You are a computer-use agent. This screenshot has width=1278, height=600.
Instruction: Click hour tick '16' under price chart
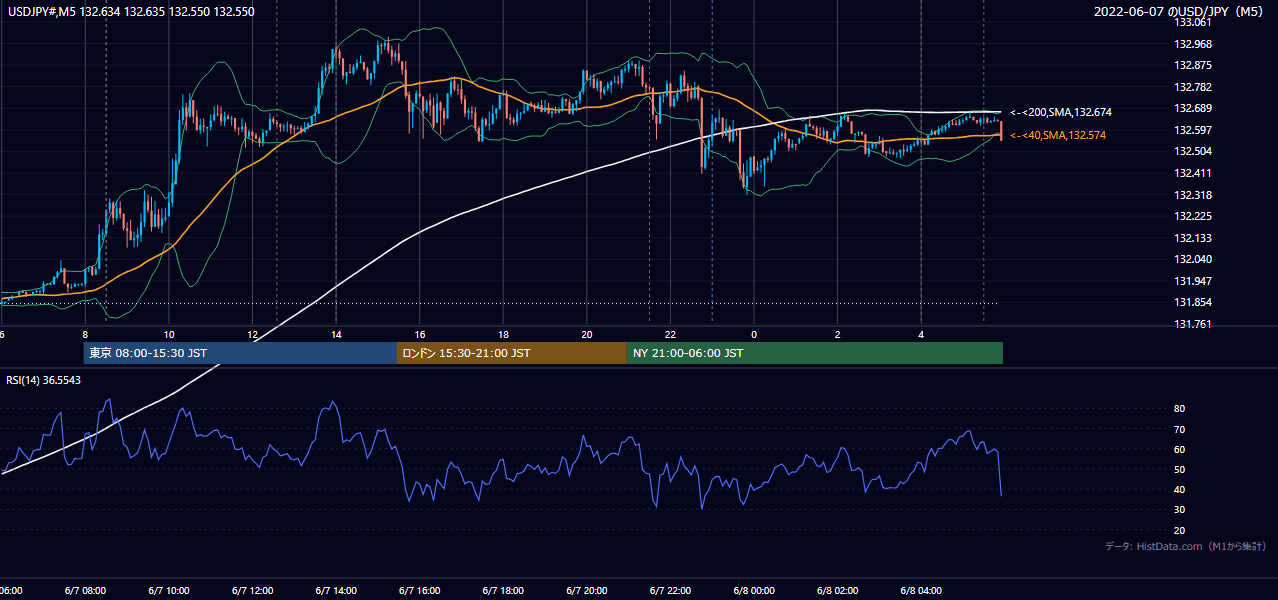(420, 334)
